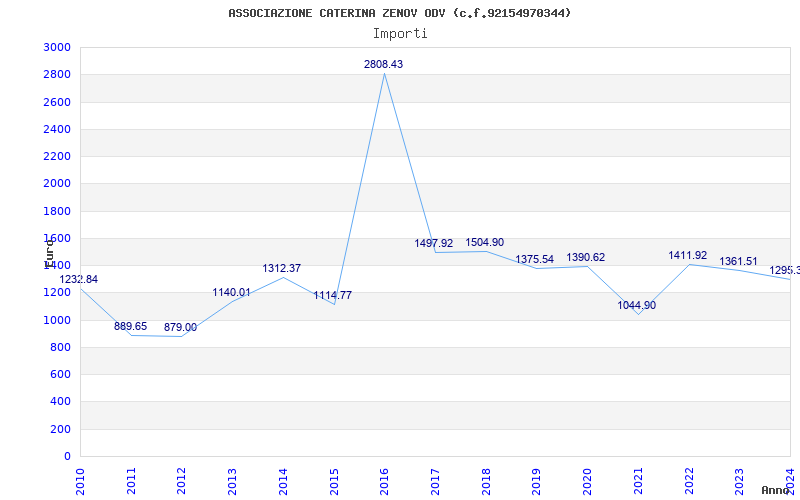This screenshot has width=800, height=500.
Task: Select the 1411.92 data label
Action: [x=687, y=256]
